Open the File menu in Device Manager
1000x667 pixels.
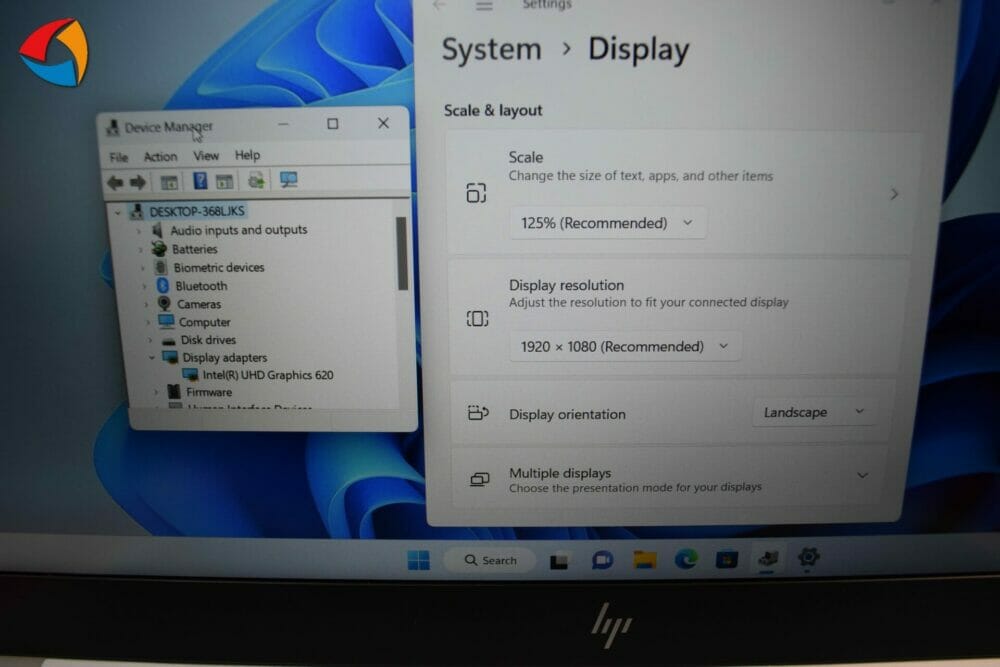click(x=119, y=158)
